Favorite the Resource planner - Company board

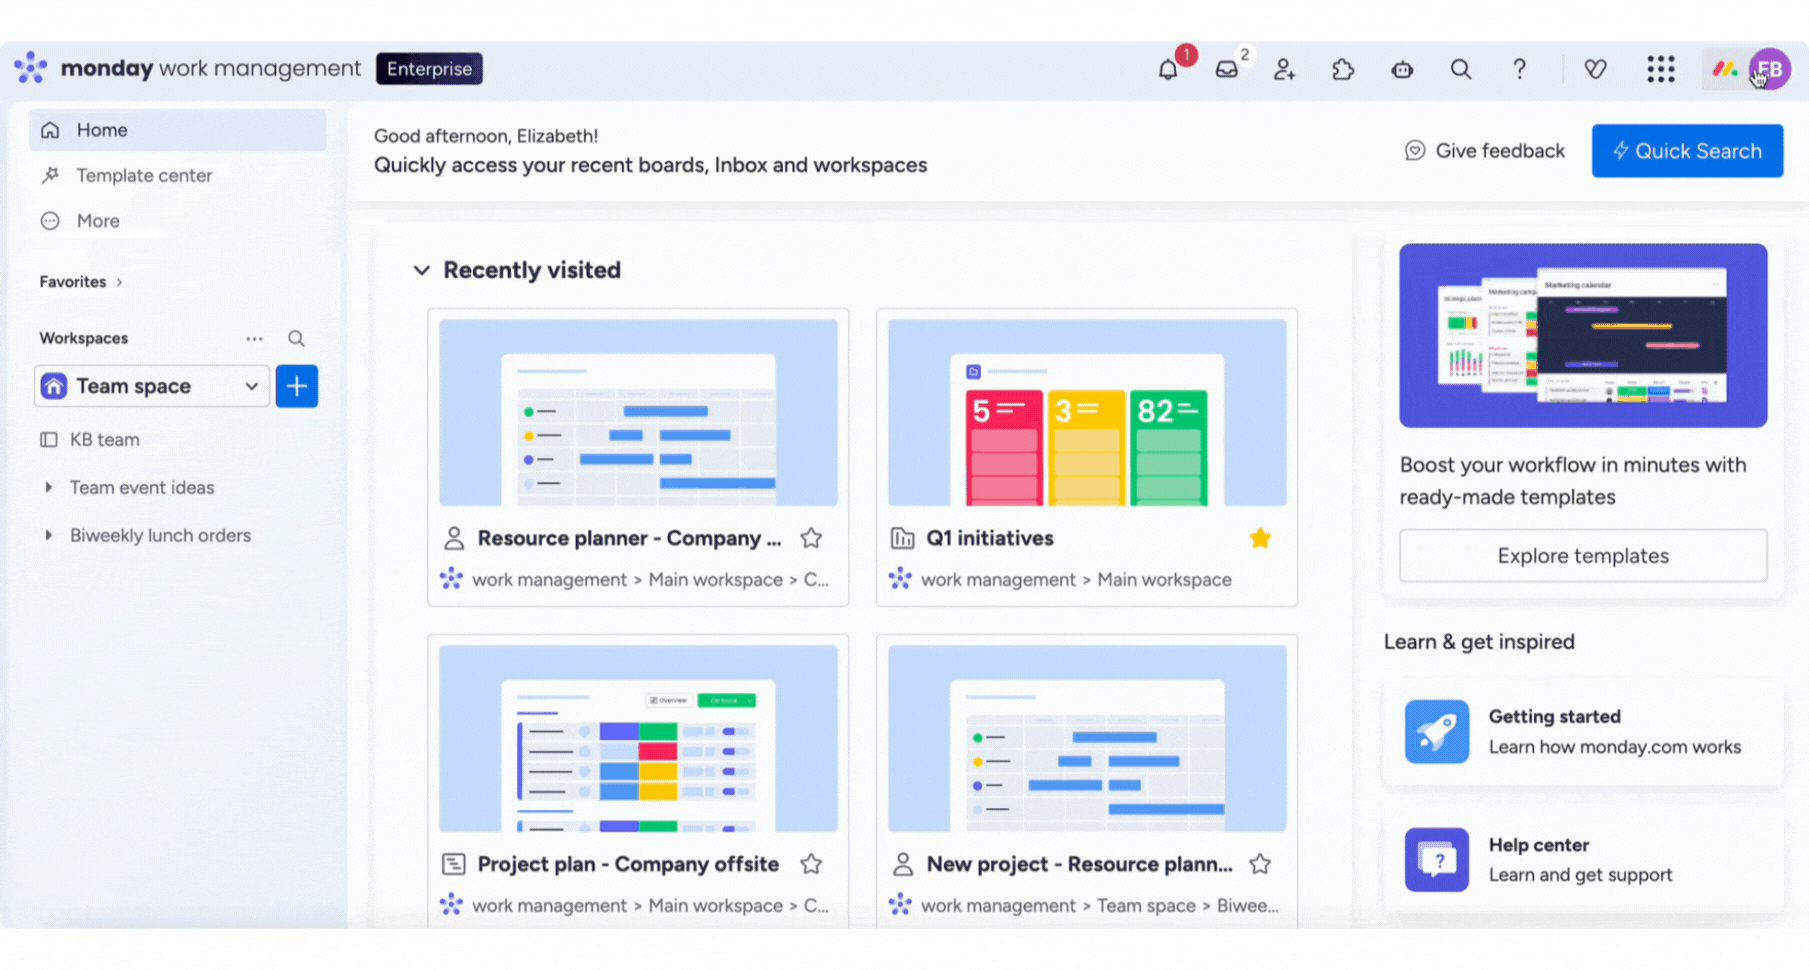(x=811, y=538)
